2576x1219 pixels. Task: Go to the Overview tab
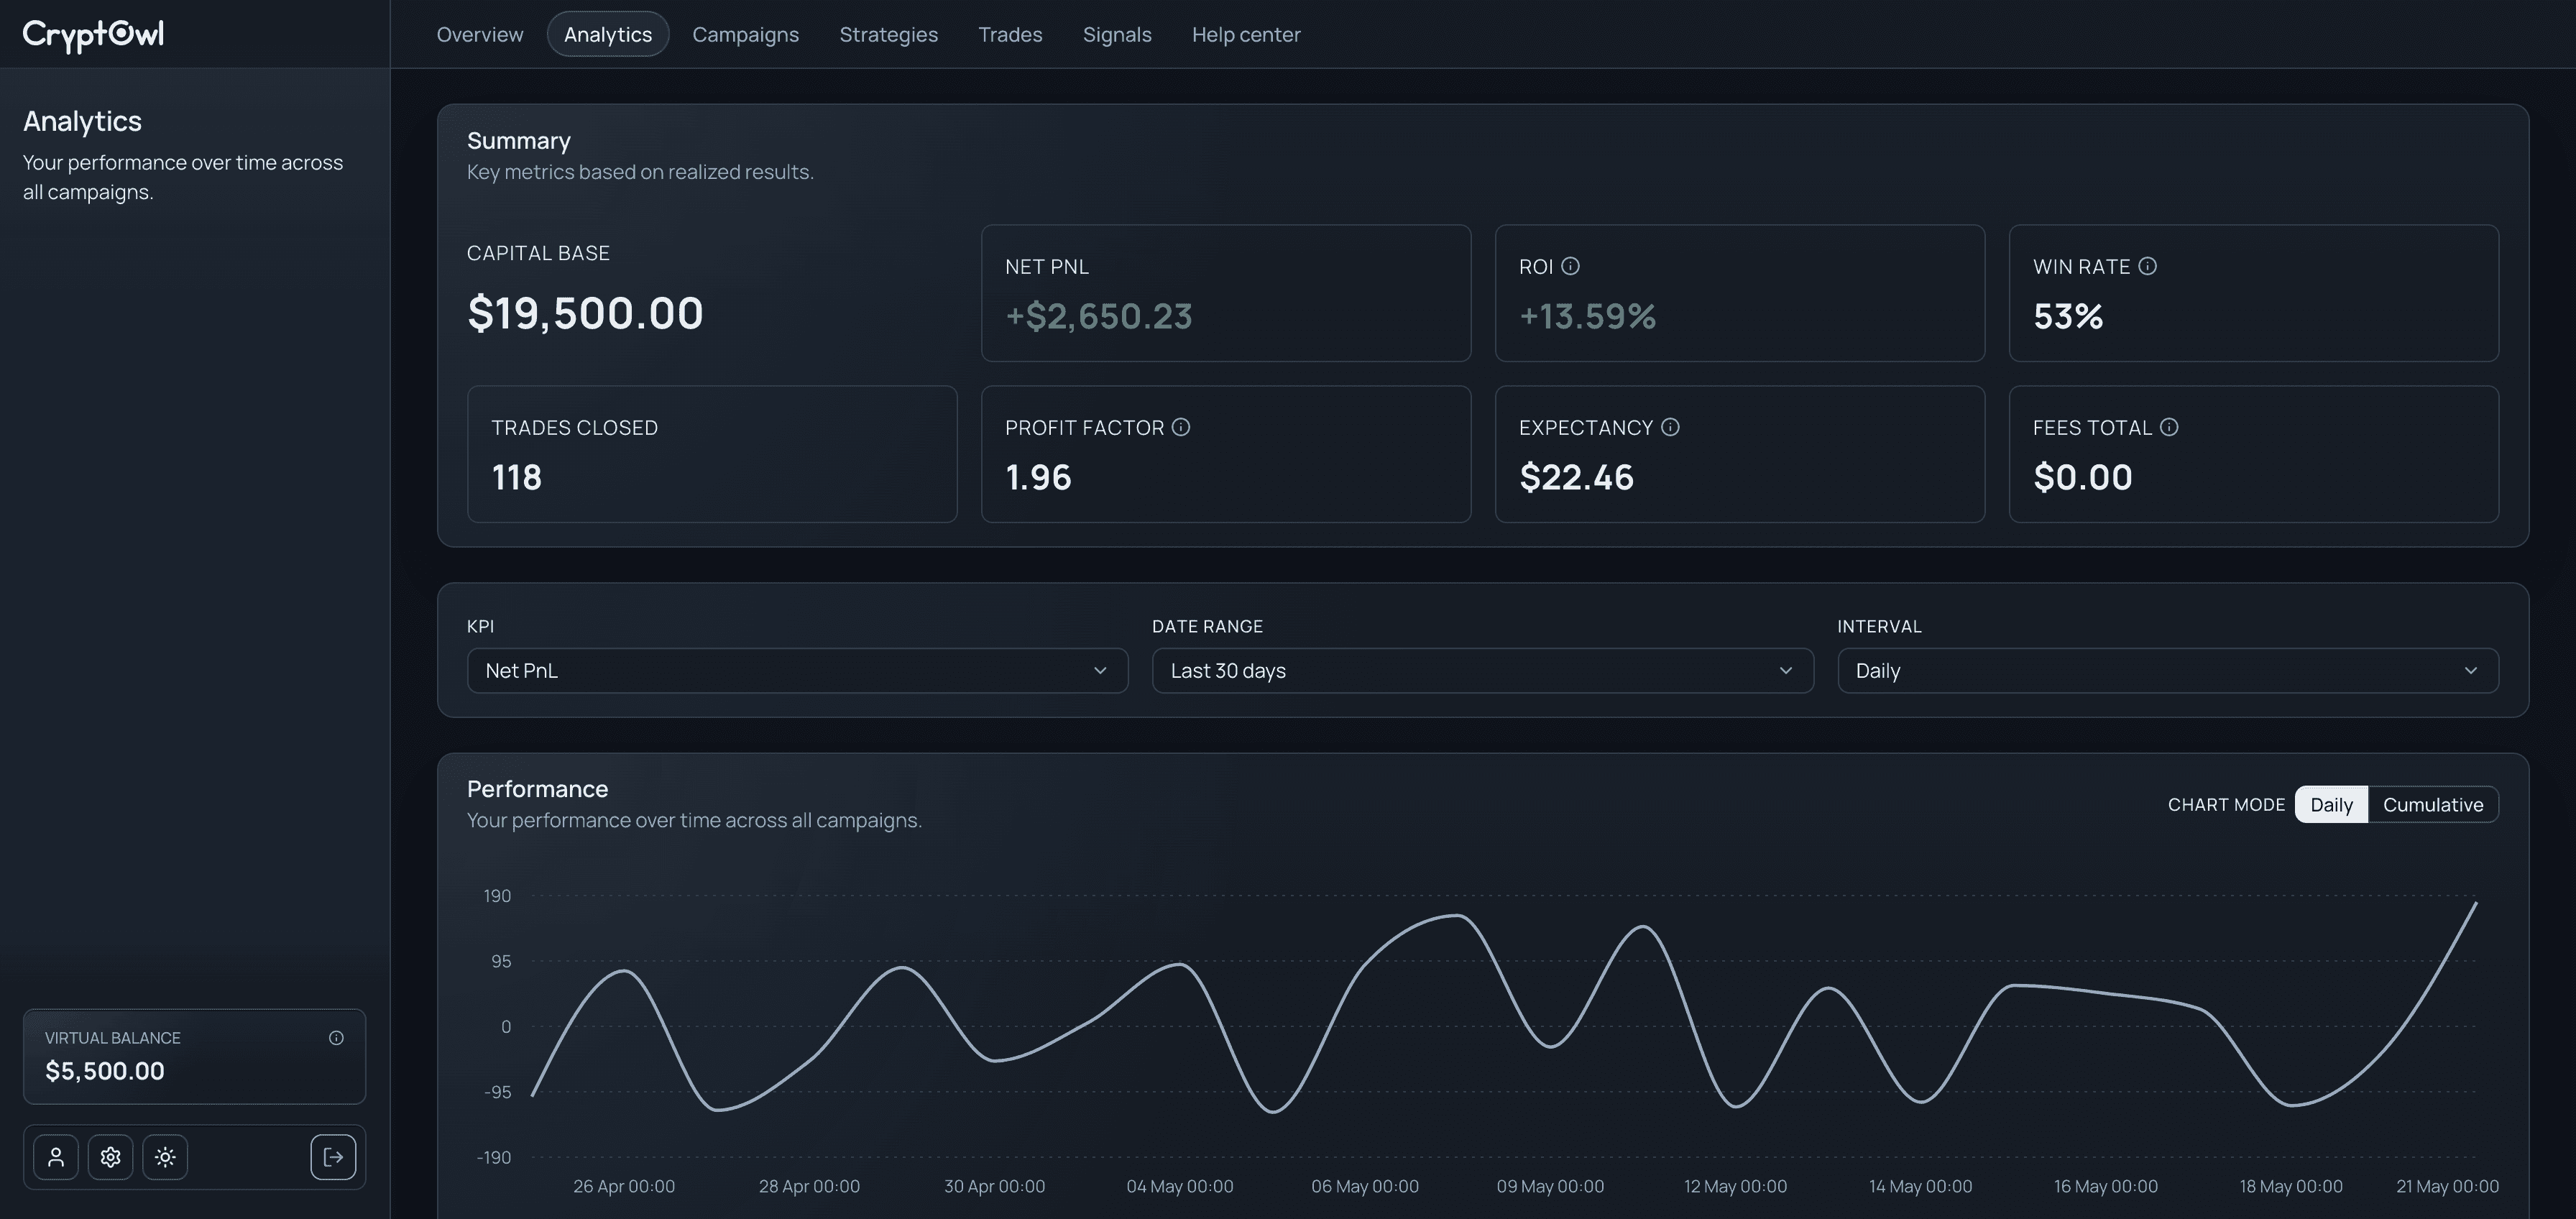tap(480, 34)
